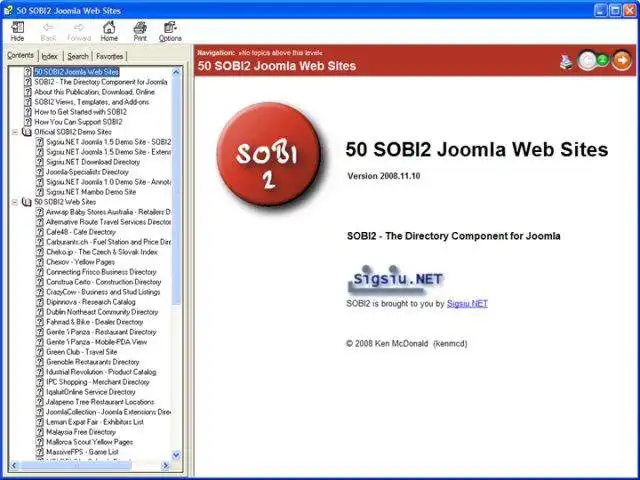Select '50 SOBI2 Joomla Web Sites' tree topic
Screen dimensions: 640x480
point(76,72)
